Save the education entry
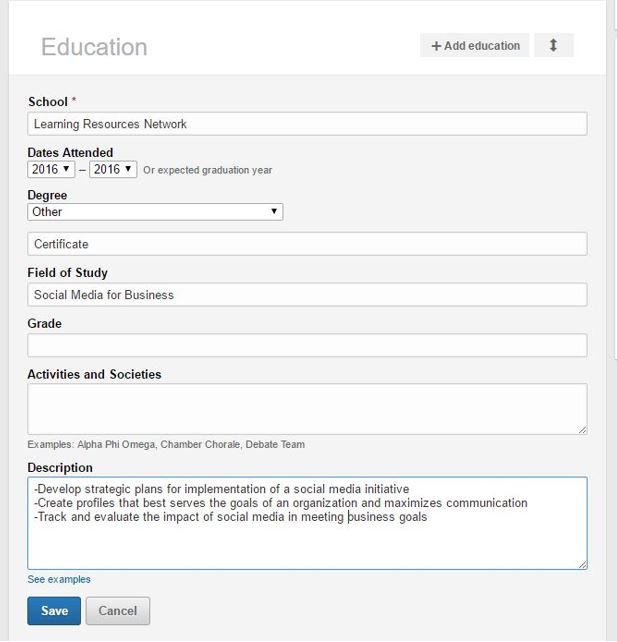This screenshot has width=617, height=642. click(54, 611)
